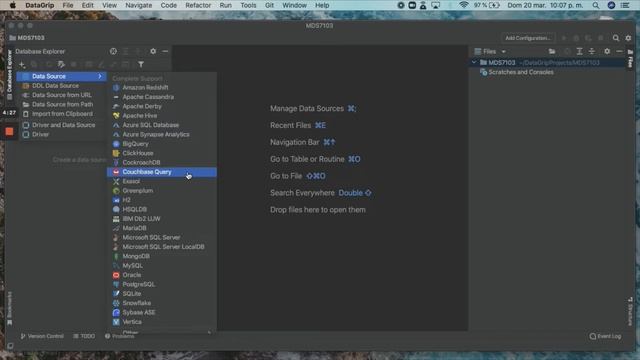Select Snowflake data source
This screenshot has height=360, width=640.
[162, 303]
